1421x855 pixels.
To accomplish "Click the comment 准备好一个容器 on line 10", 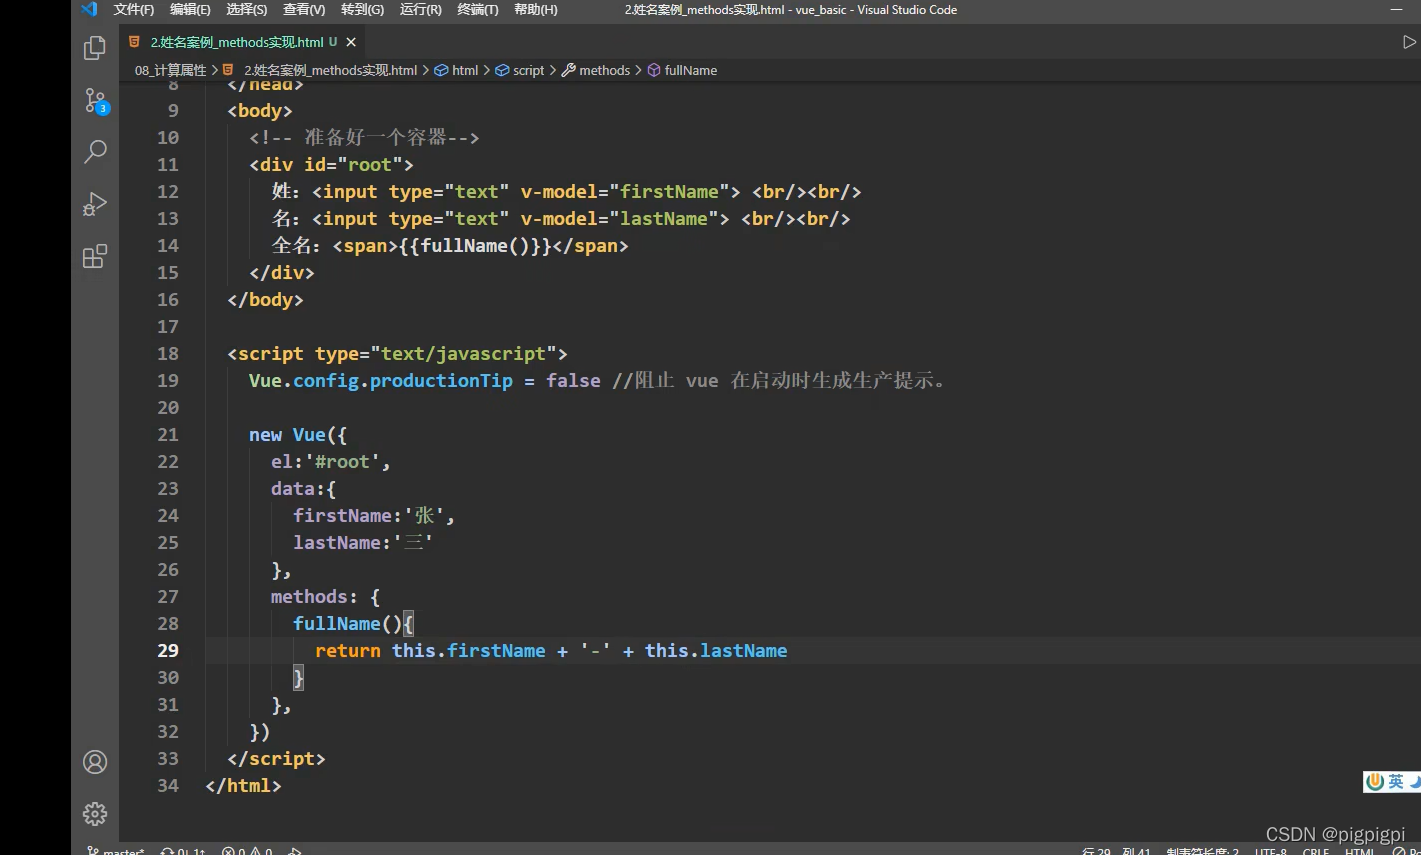I will [375, 137].
